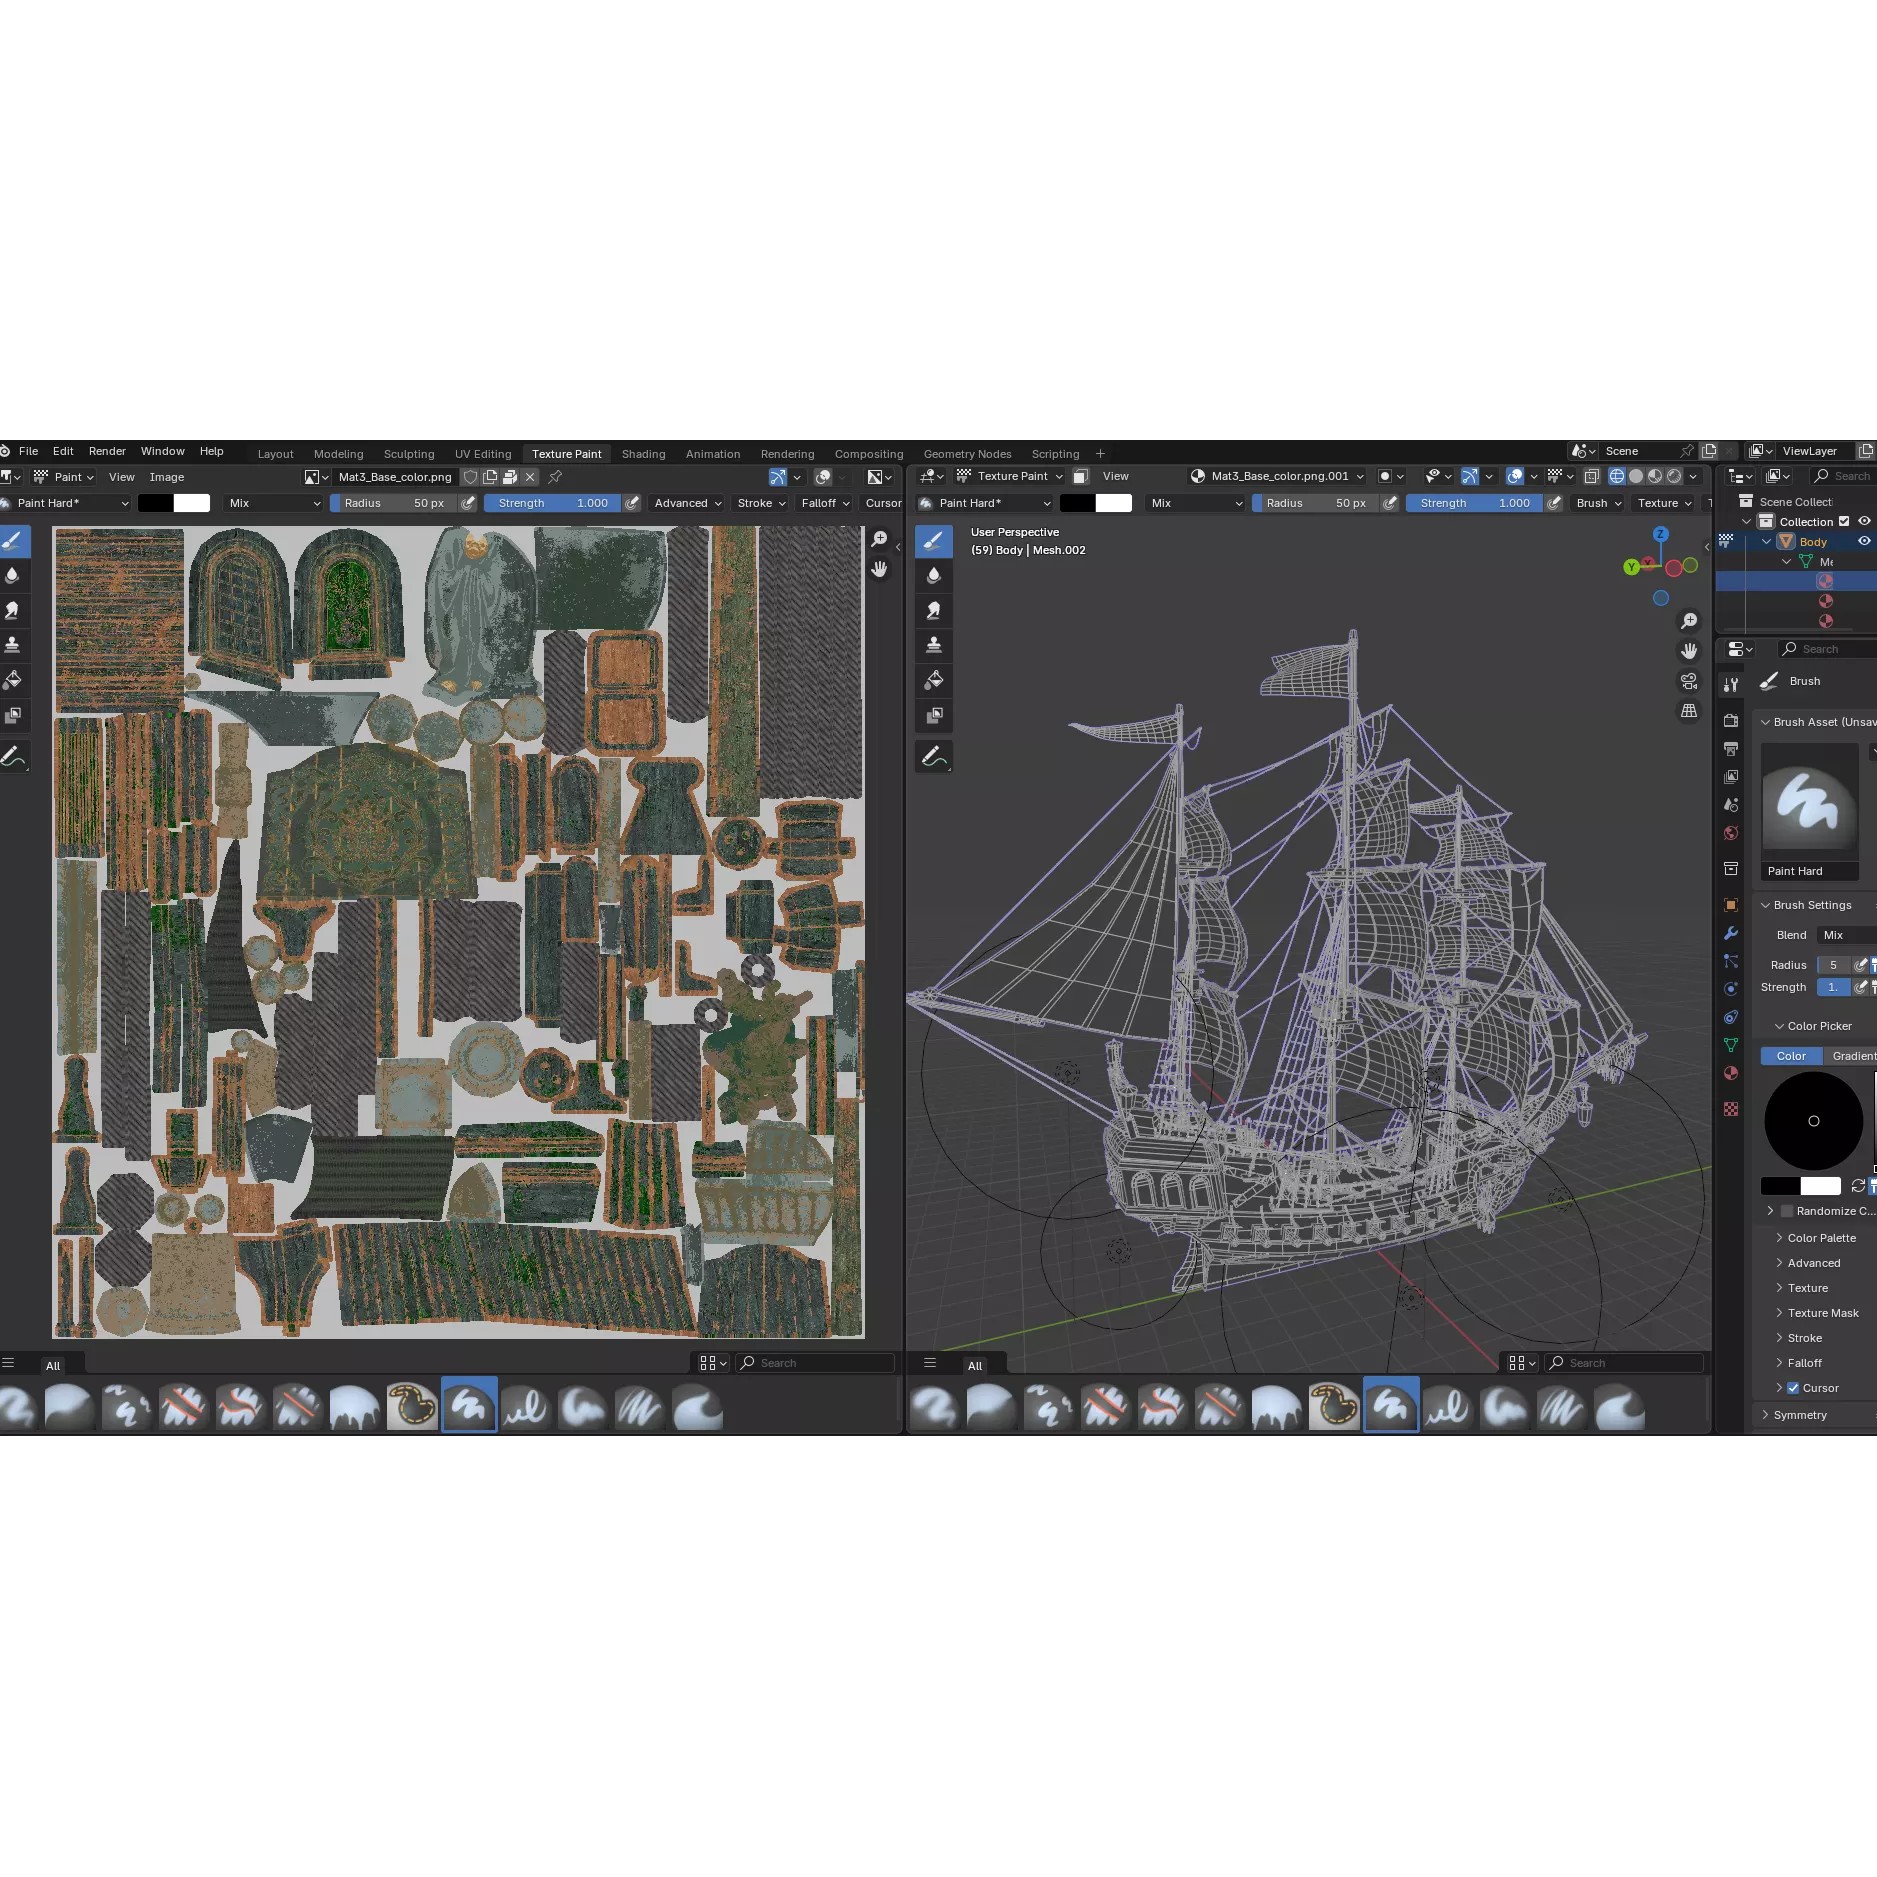
Task: Select the Soften tool in the 3D viewport toolbar
Action: [x=935, y=575]
